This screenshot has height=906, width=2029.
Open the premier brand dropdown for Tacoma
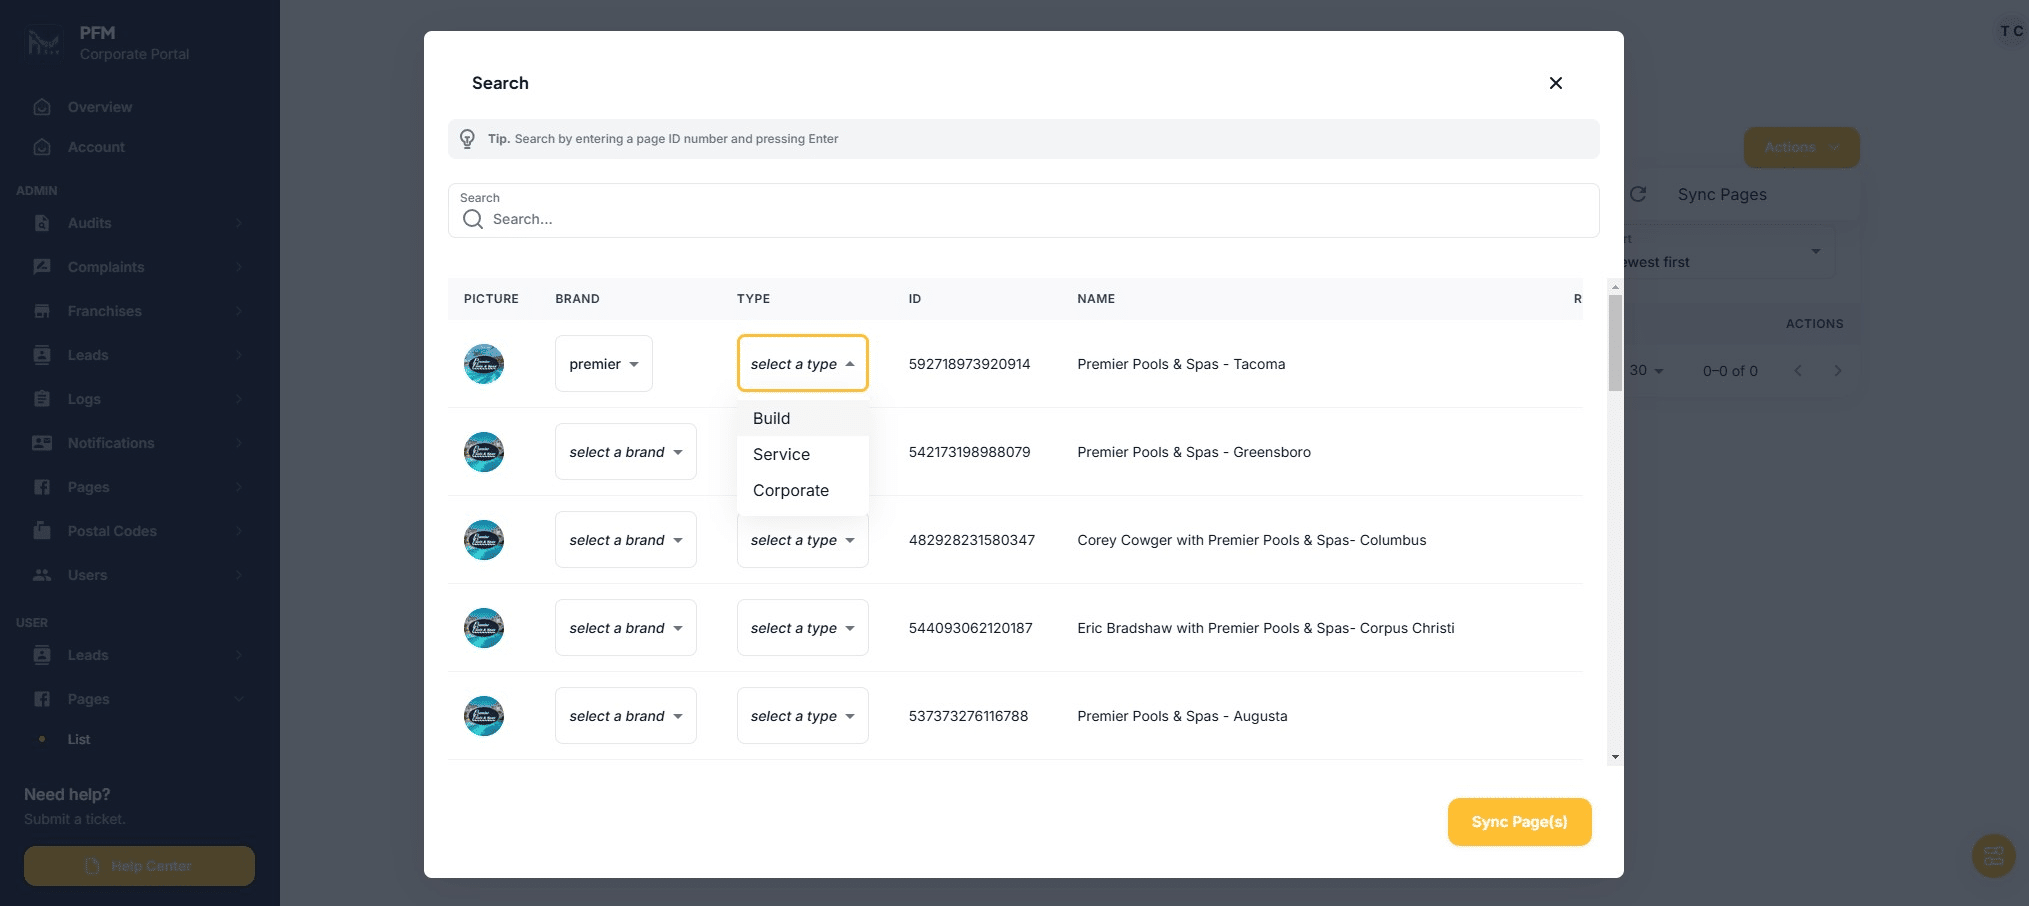[603, 364]
